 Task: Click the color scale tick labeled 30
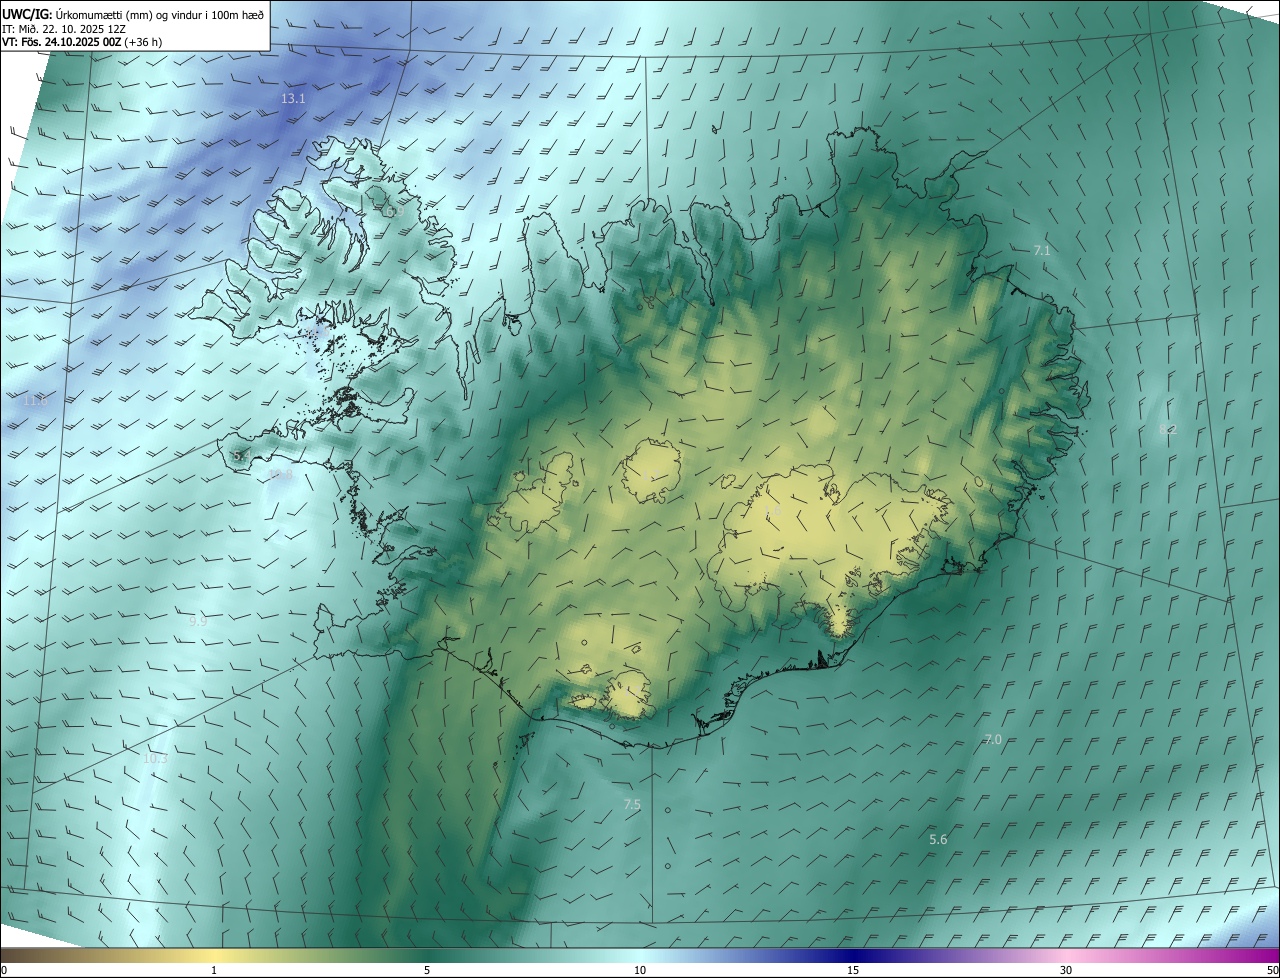click(x=1066, y=970)
